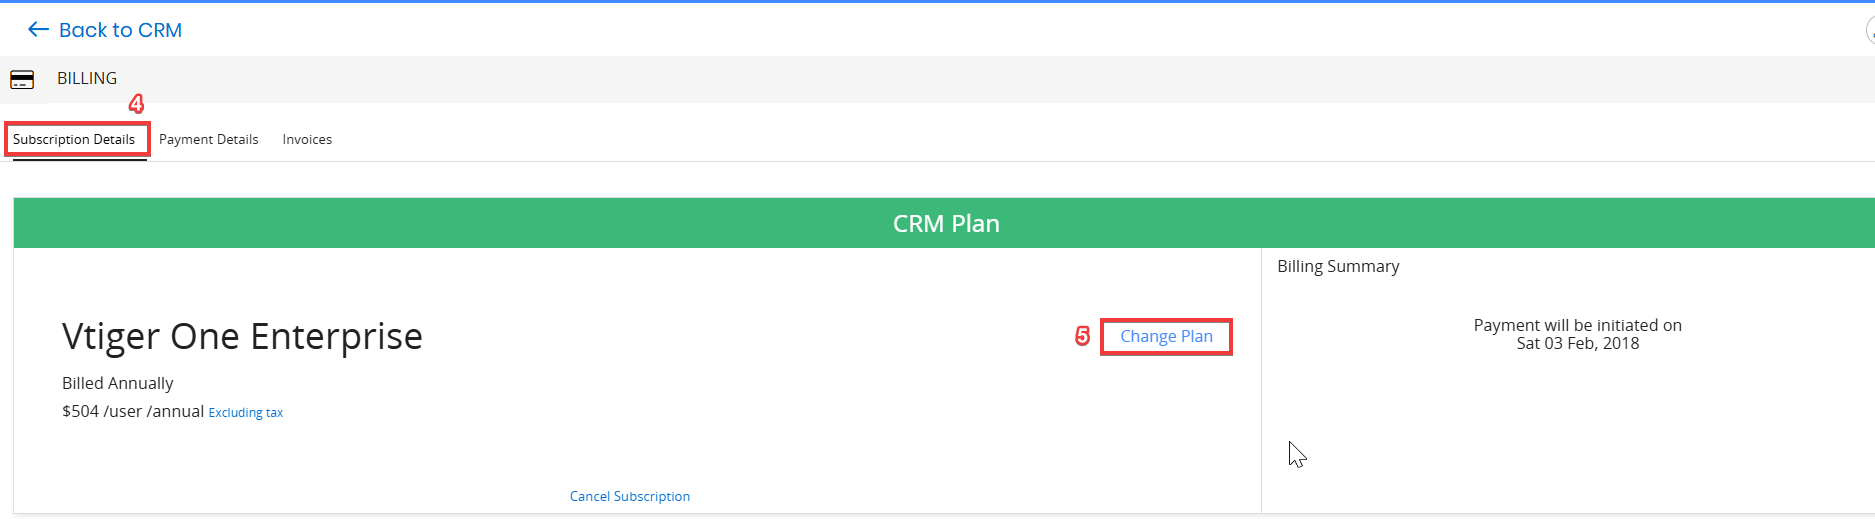Open the Subscription Details tab

pyautogui.click(x=74, y=139)
